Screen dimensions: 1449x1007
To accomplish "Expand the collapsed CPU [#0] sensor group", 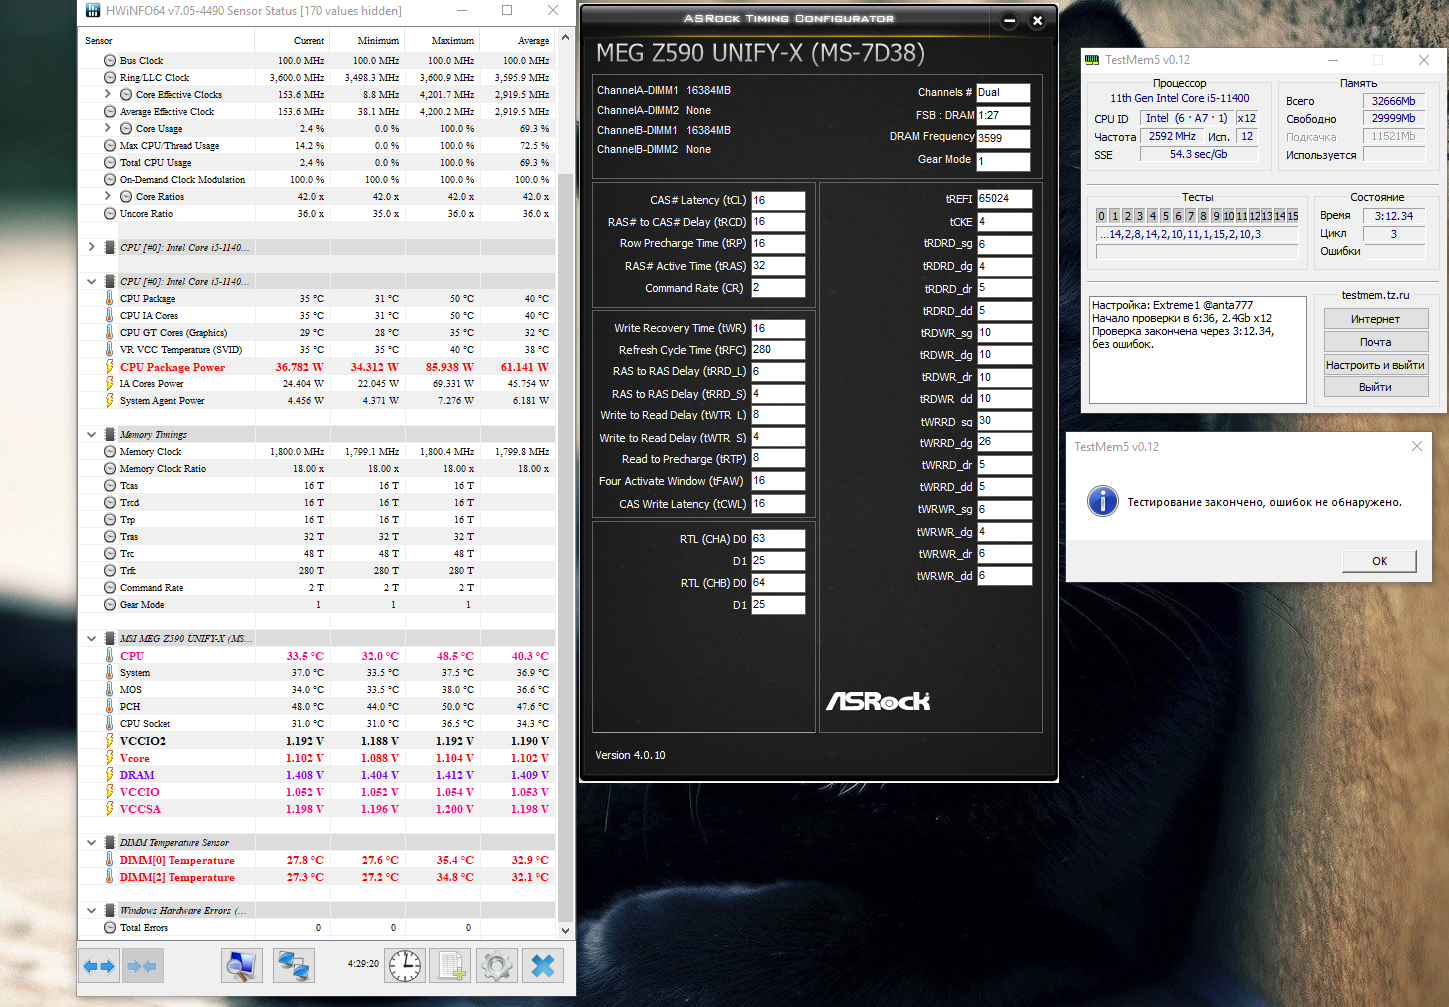I will [92, 247].
